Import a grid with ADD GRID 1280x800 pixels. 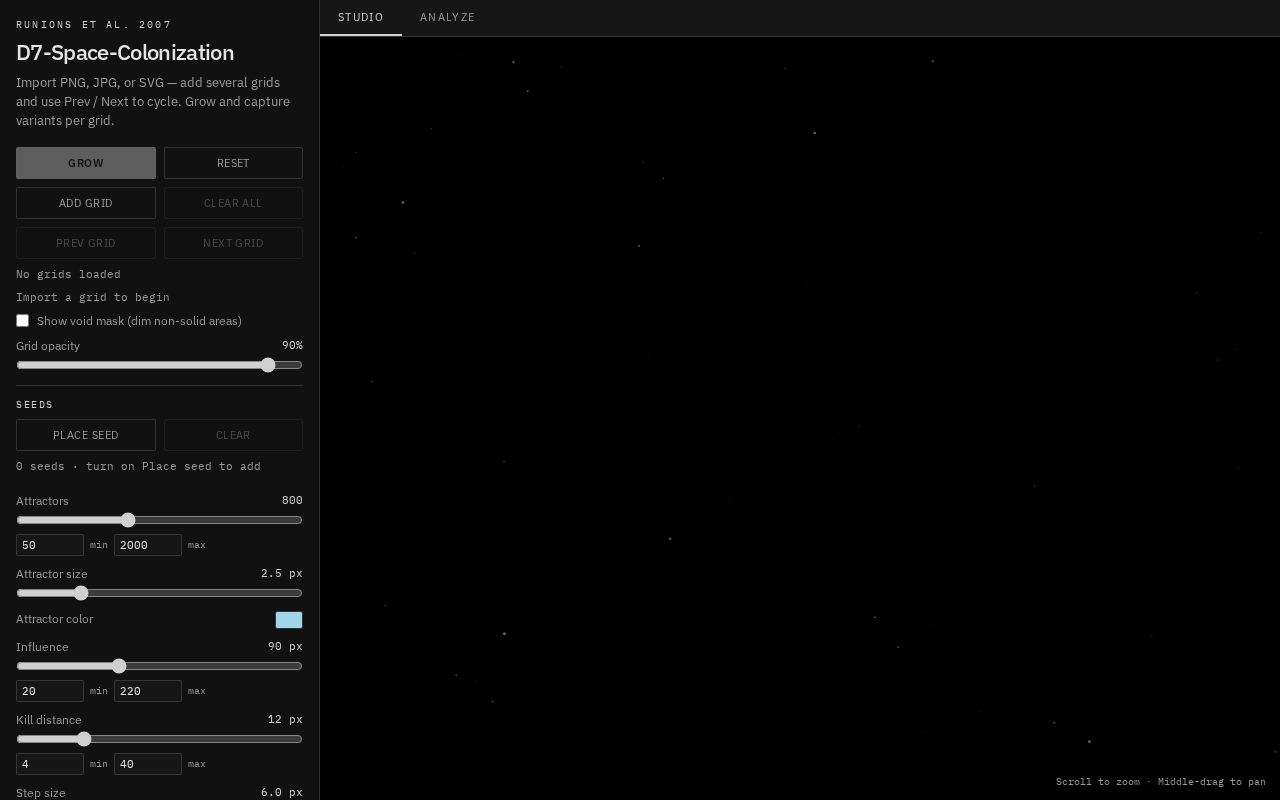point(86,203)
